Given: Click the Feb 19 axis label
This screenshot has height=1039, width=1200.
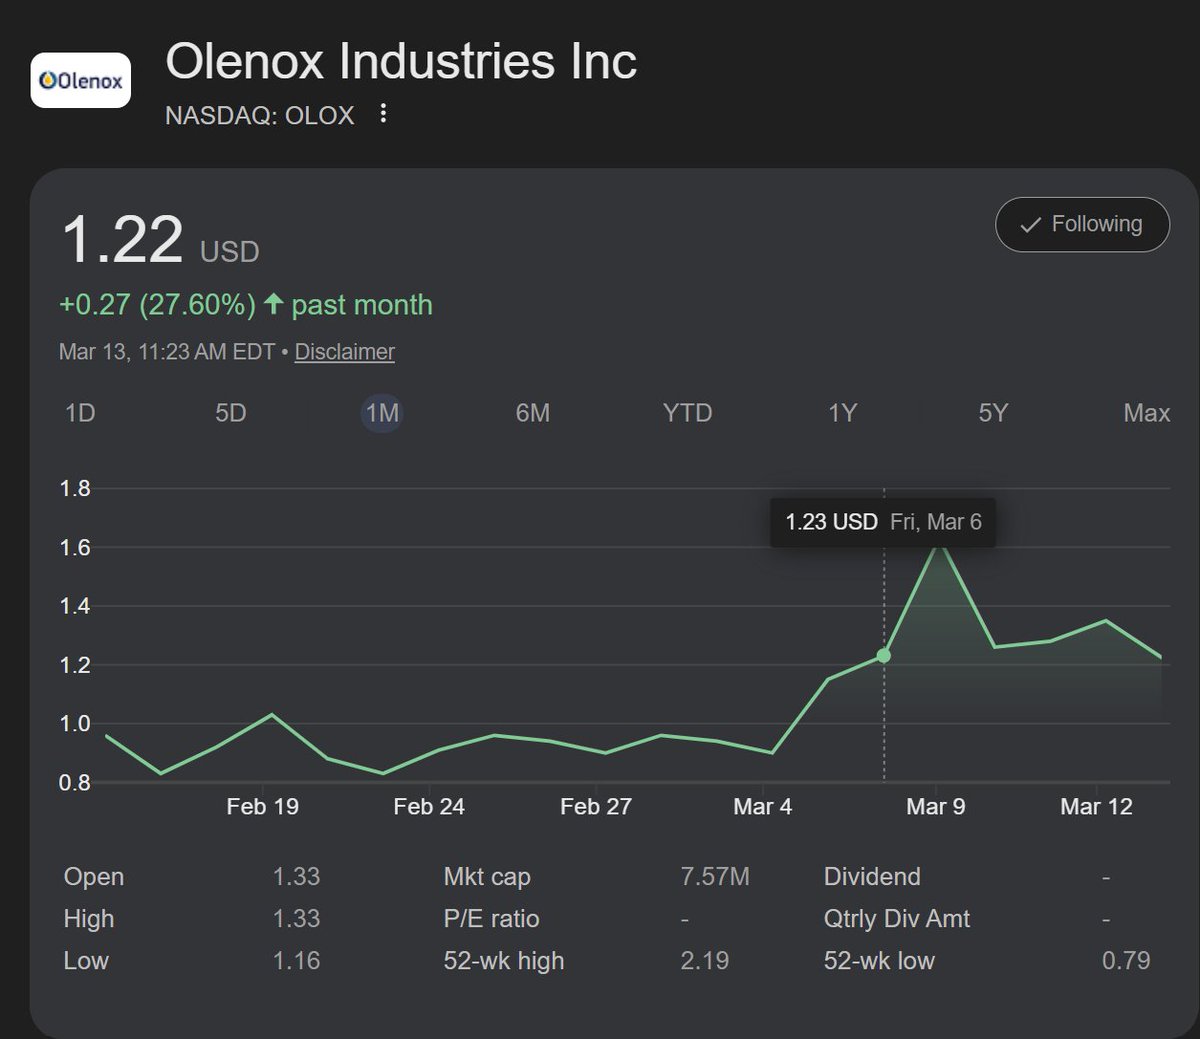Looking at the screenshot, I should tap(262, 807).
